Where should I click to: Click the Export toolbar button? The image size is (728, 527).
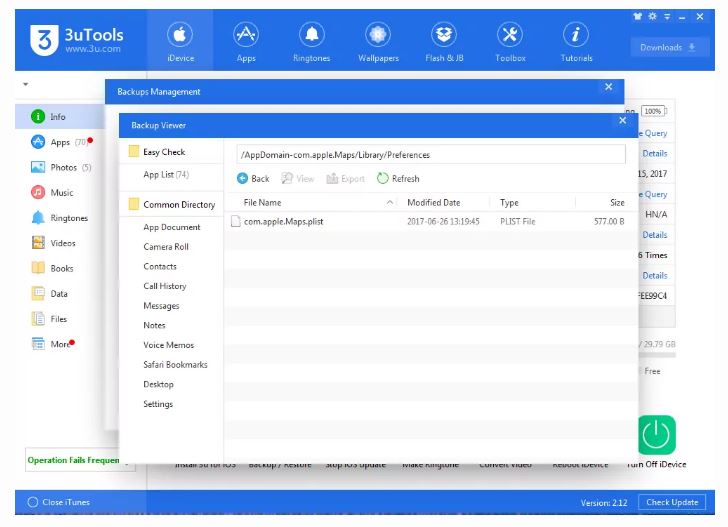point(345,178)
